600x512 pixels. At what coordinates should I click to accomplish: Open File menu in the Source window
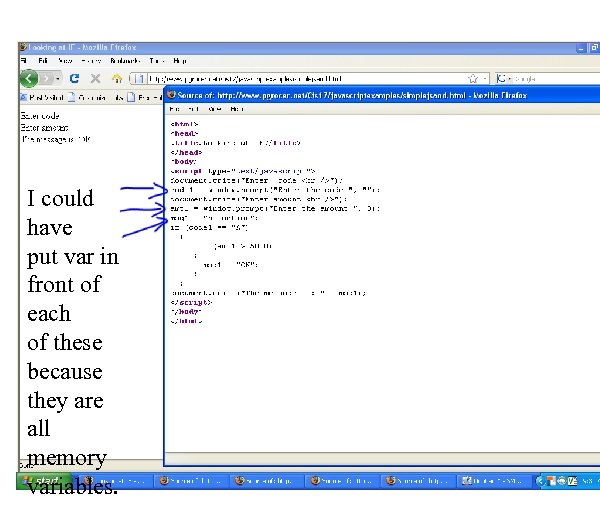[x=174, y=109]
